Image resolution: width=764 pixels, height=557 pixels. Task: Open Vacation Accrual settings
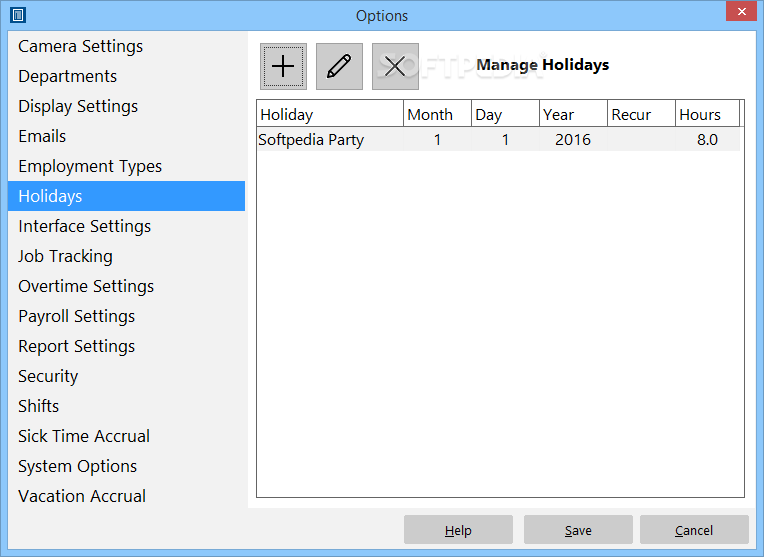126,496
